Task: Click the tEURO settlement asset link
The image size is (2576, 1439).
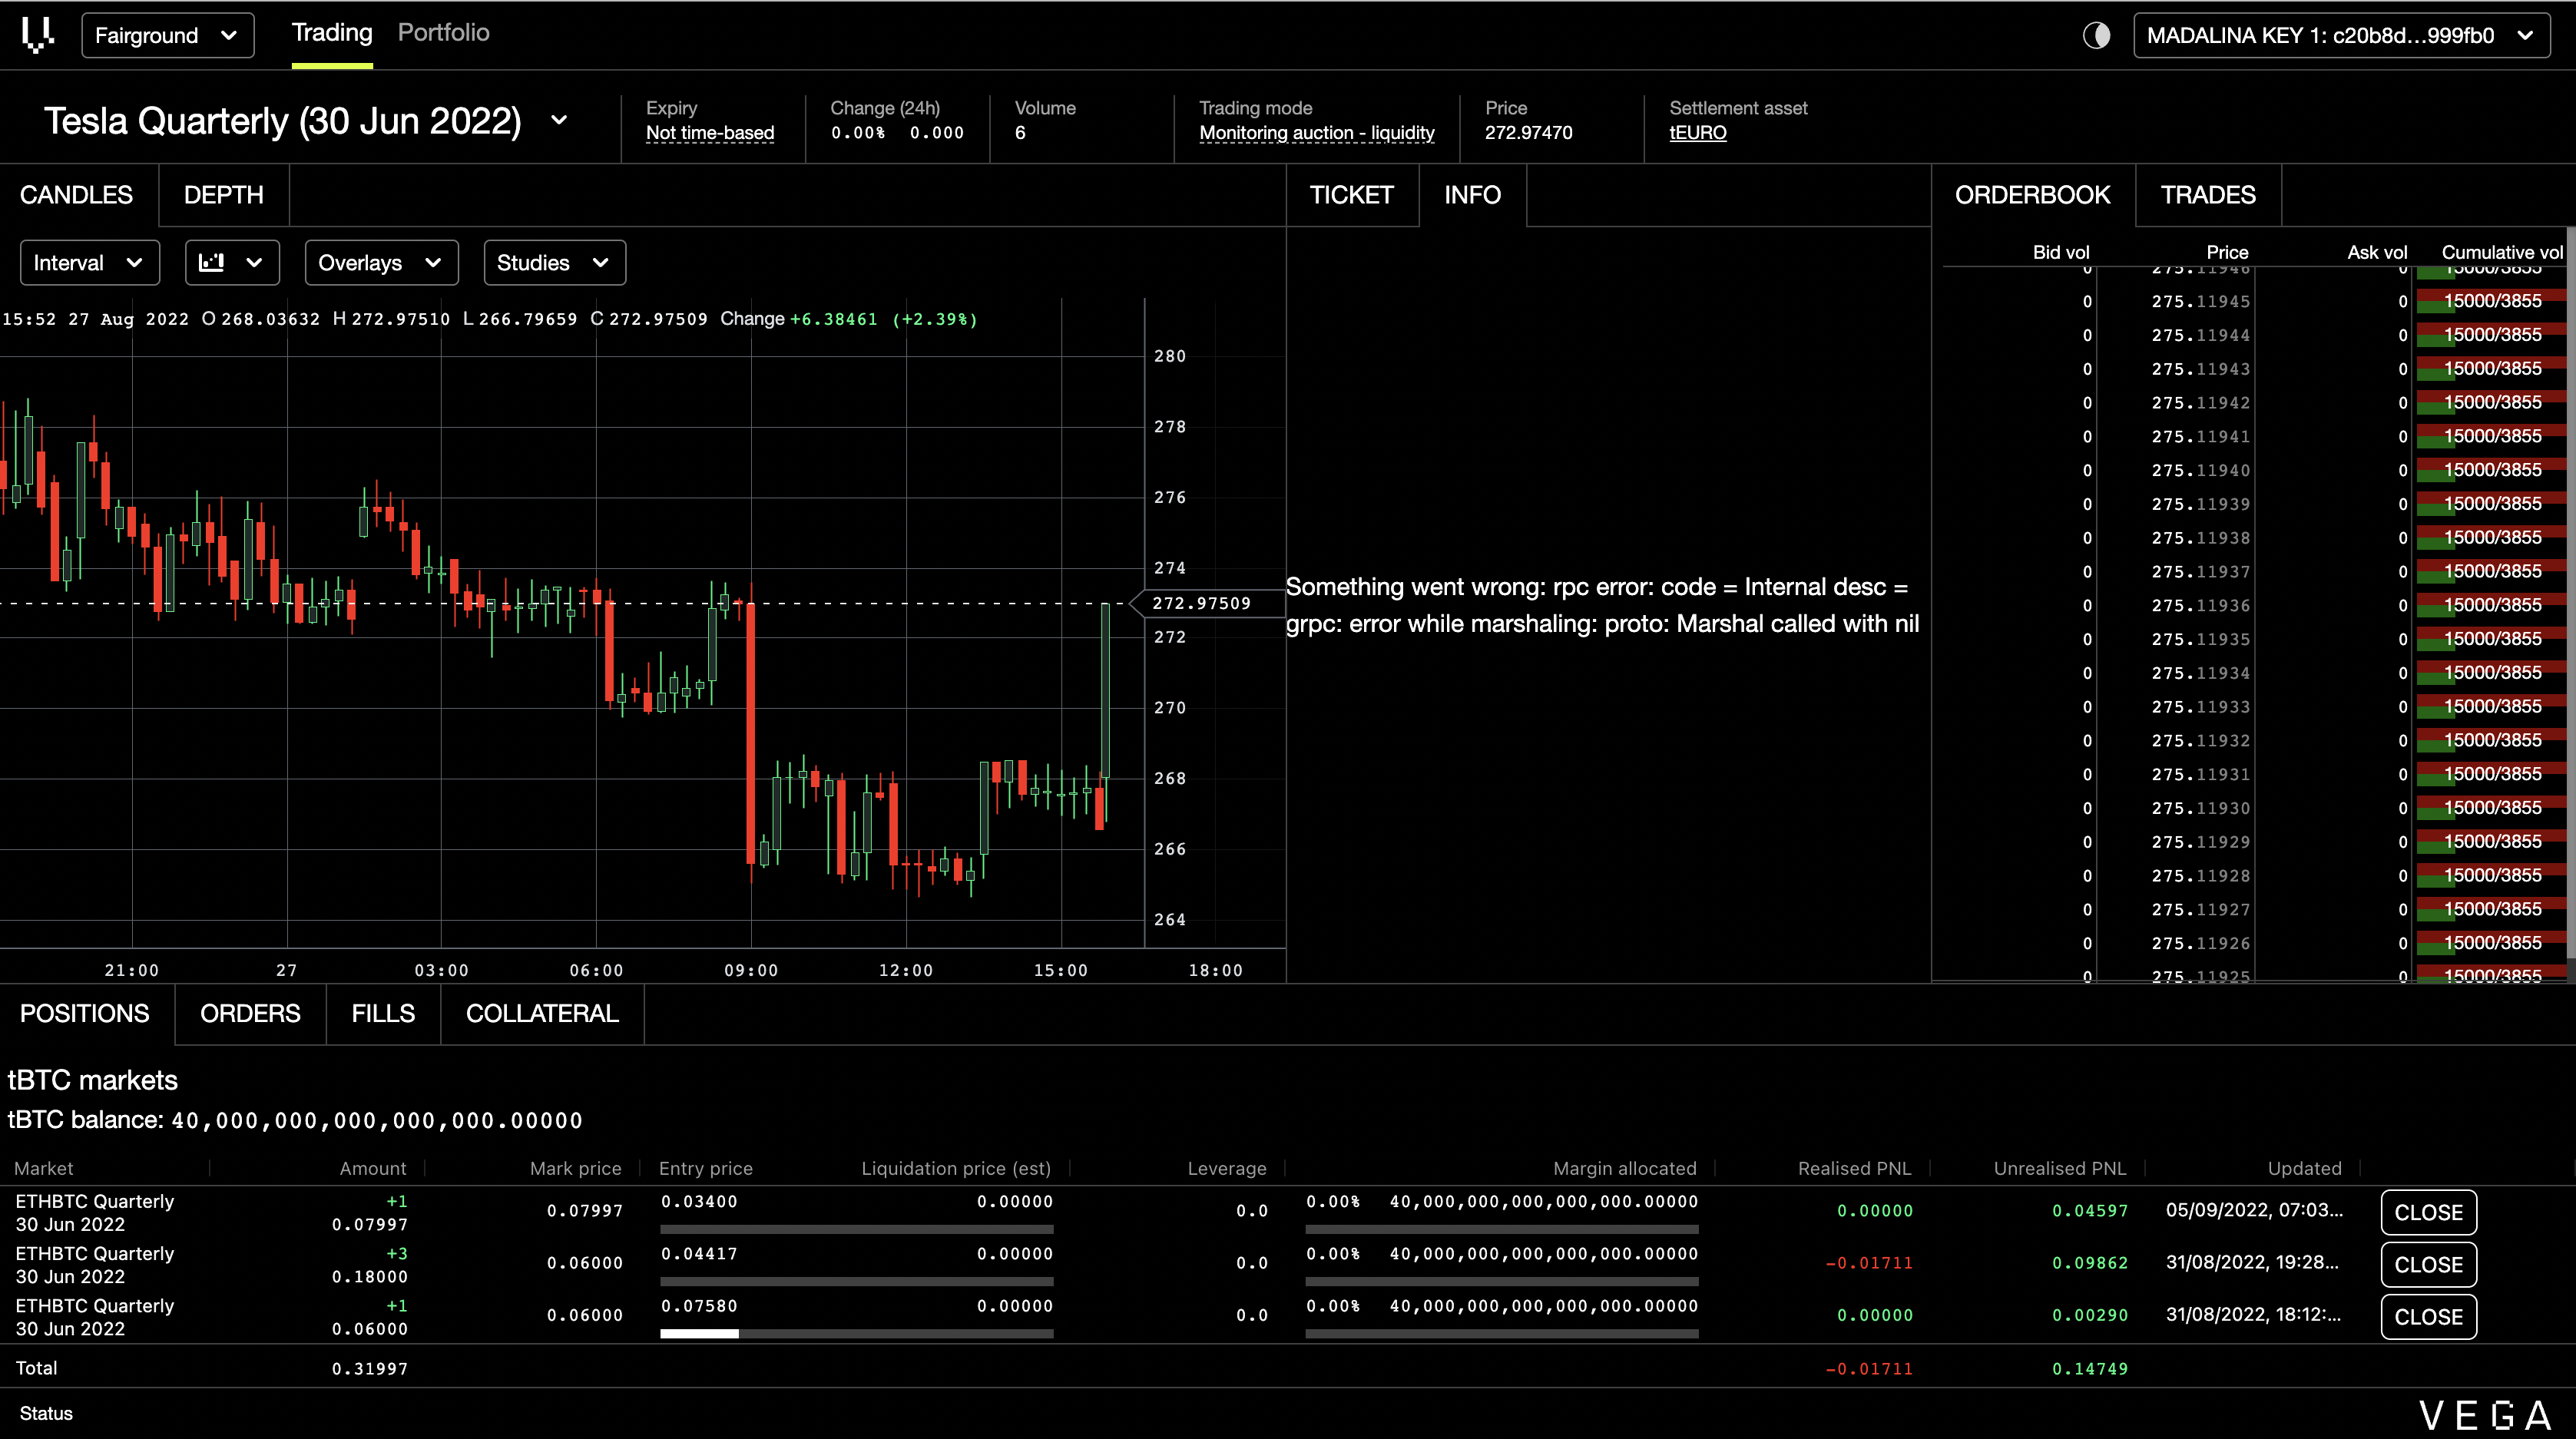Action: [1697, 133]
